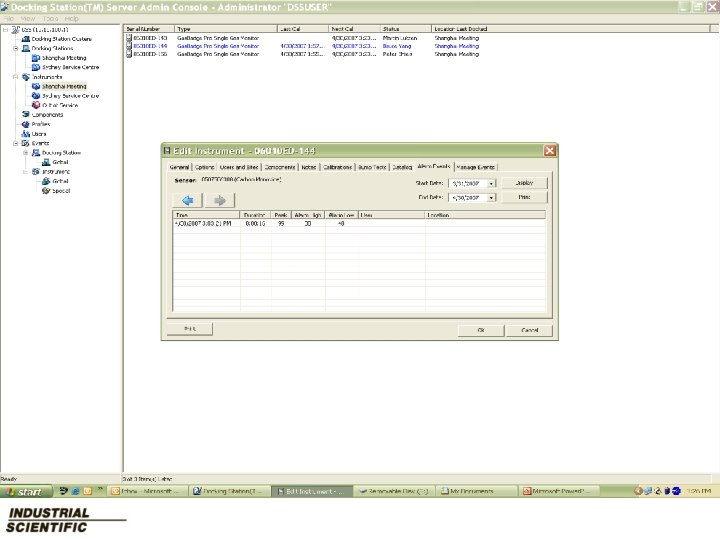The image size is (720, 540).
Task: Collapse Instrument node under Events
Action: click(26, 172)
